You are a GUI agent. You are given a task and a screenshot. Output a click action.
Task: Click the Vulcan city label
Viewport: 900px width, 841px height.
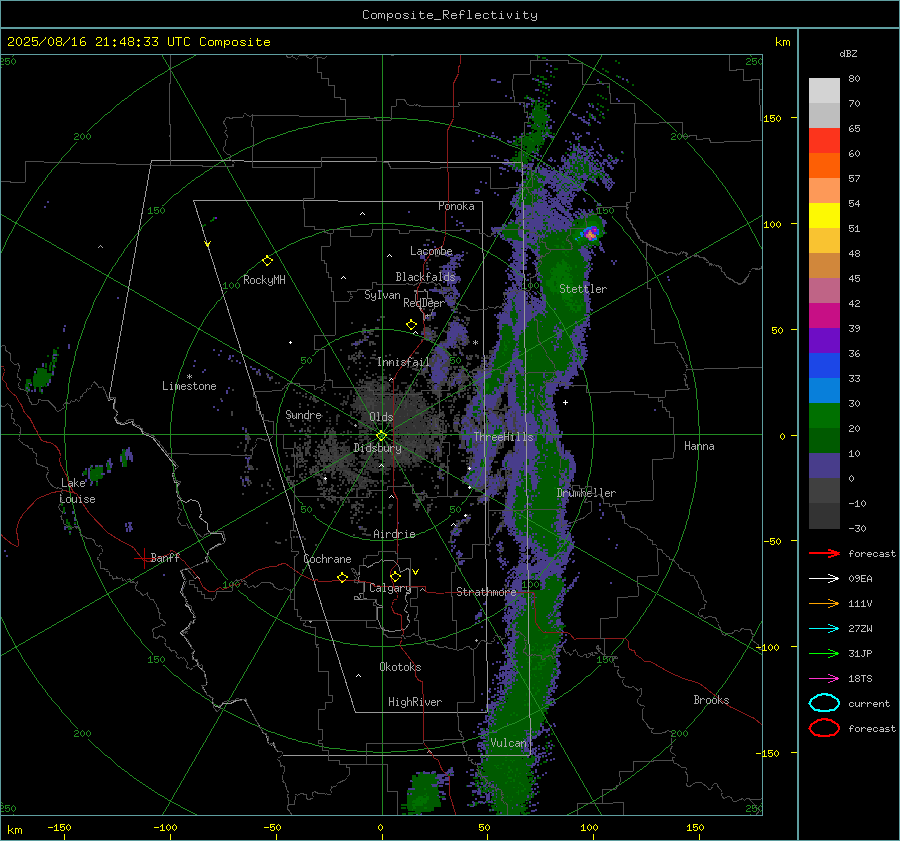pyautogui.click(x=508, y=743)
